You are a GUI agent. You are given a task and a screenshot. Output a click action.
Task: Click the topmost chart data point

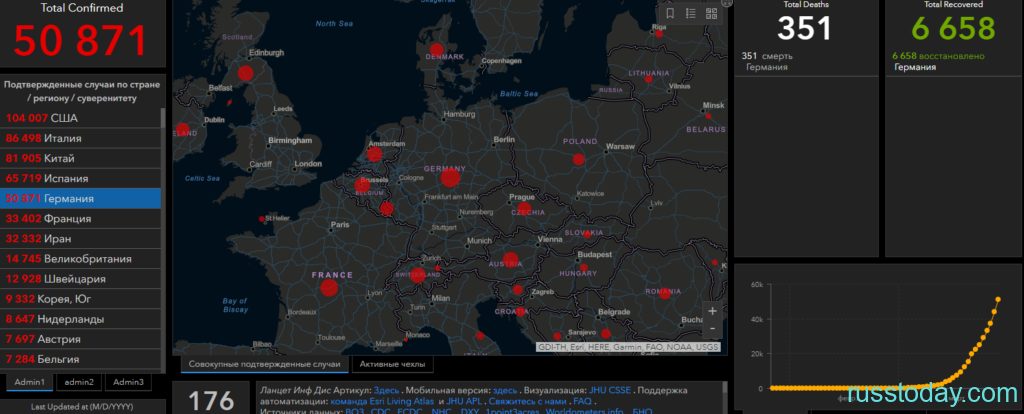pos(998,299)
